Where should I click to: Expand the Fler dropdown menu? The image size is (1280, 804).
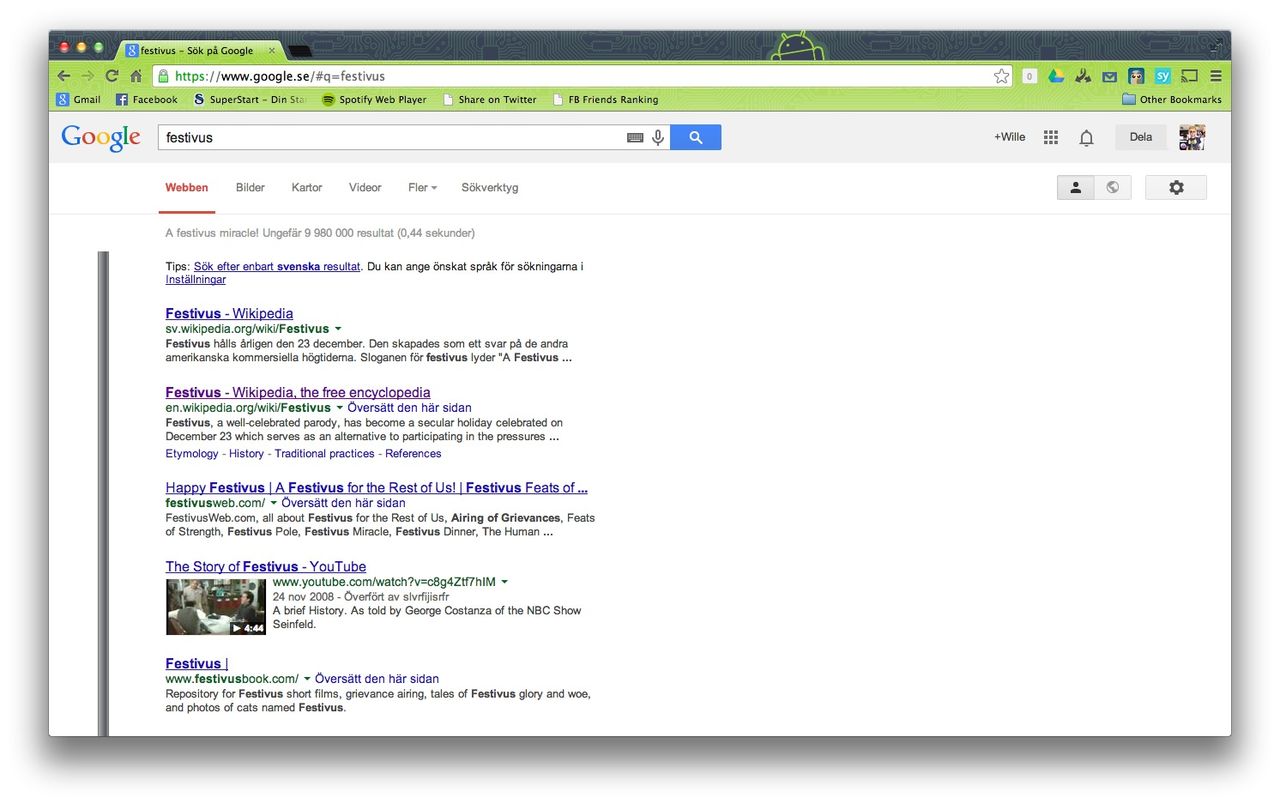[422, 188]
